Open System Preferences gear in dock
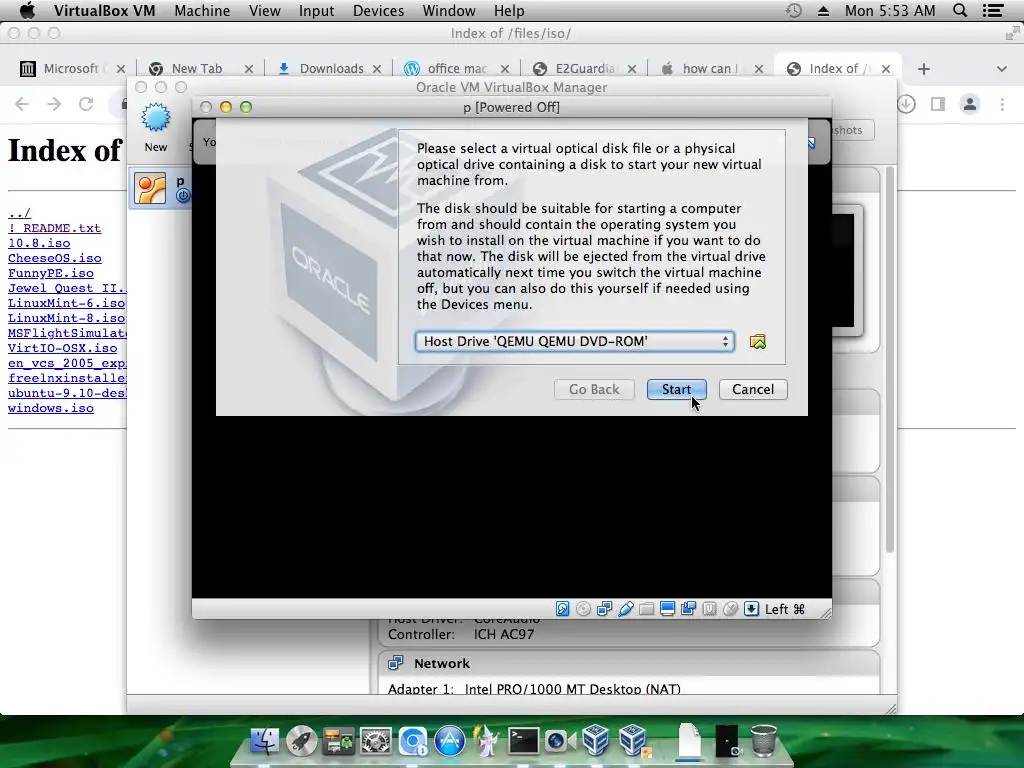The width and height of the screenshot is (1024, 768). pyautogui.click(x=376, y=741)
